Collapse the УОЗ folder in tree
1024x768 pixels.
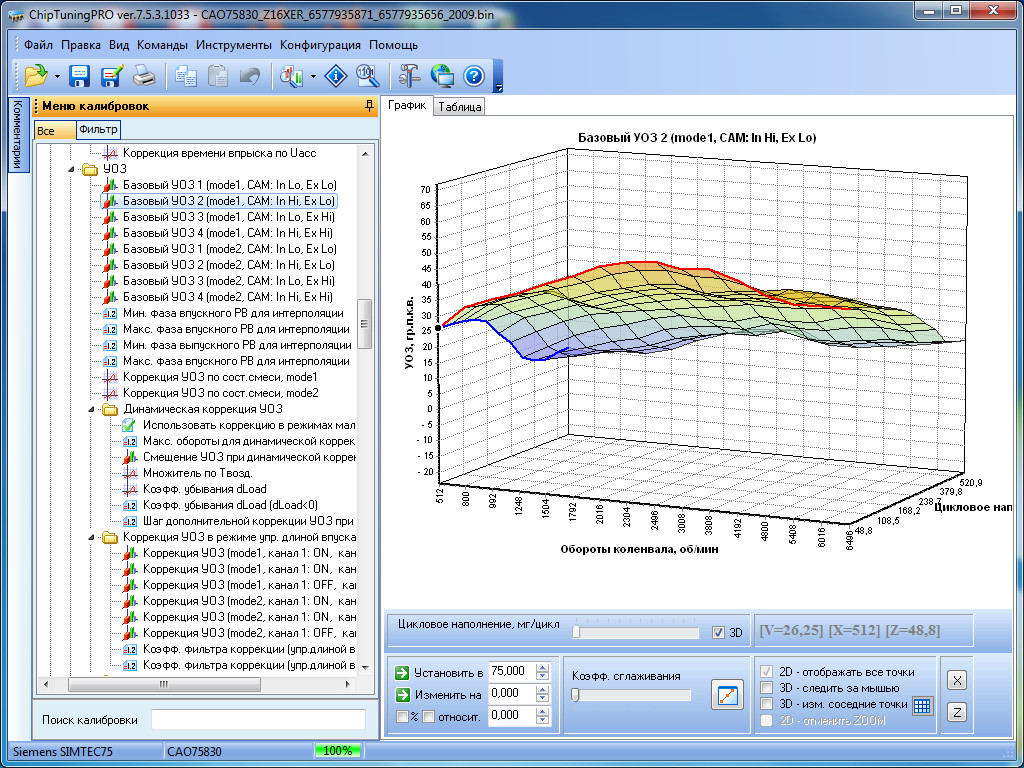click(72, 169)
